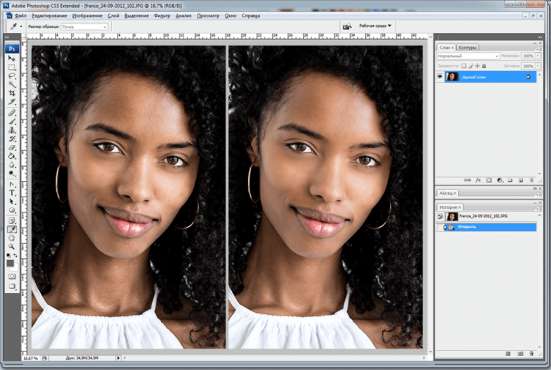Open the layer blend mode dropdown

coord(468,56)
